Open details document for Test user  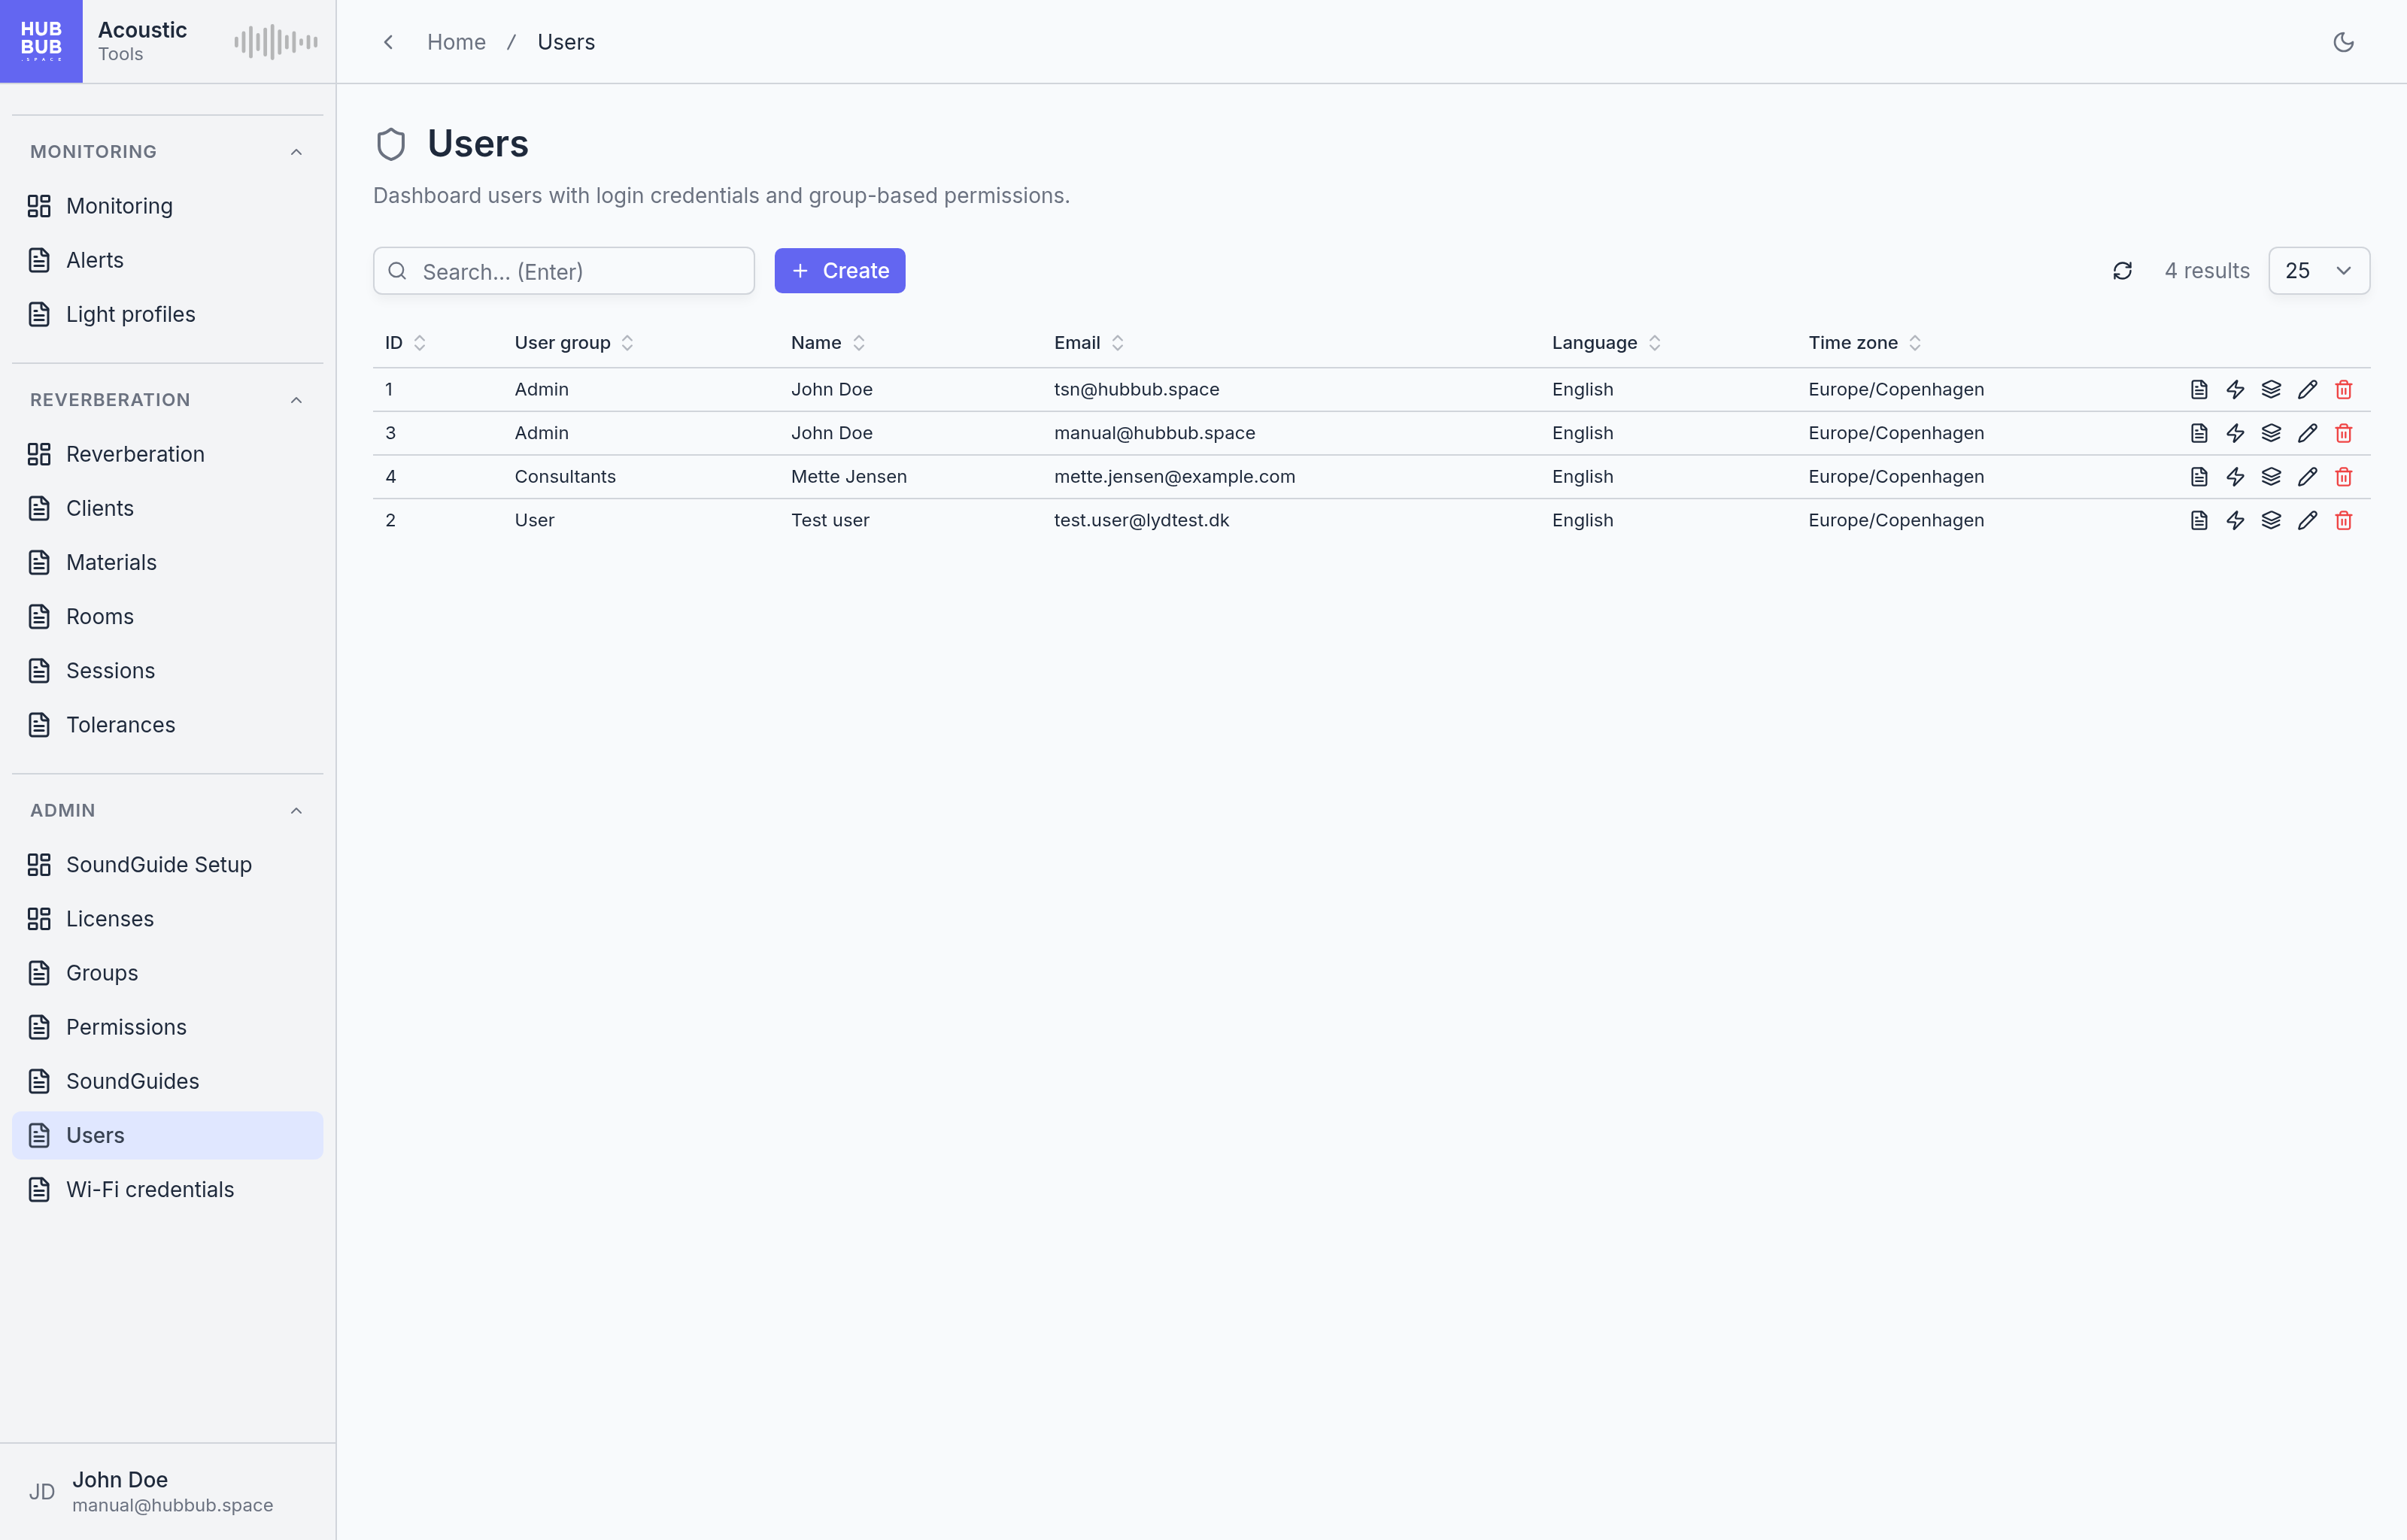tap(2199, 520)
